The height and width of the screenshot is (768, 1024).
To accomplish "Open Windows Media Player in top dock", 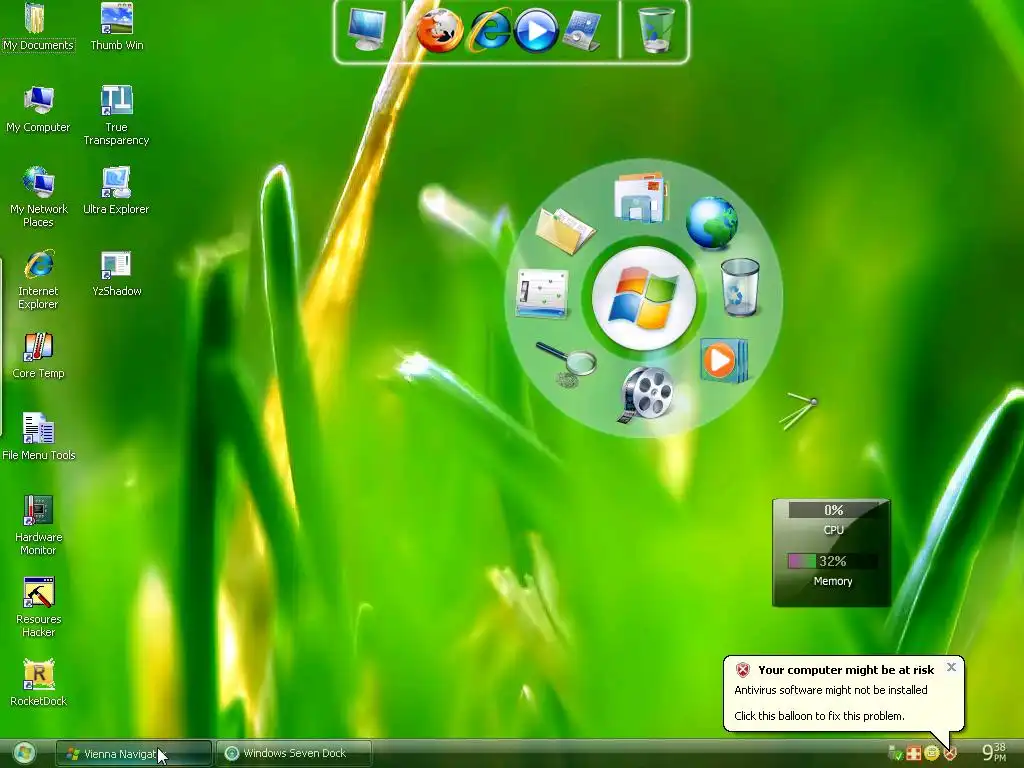I will (x=536, y=31).
